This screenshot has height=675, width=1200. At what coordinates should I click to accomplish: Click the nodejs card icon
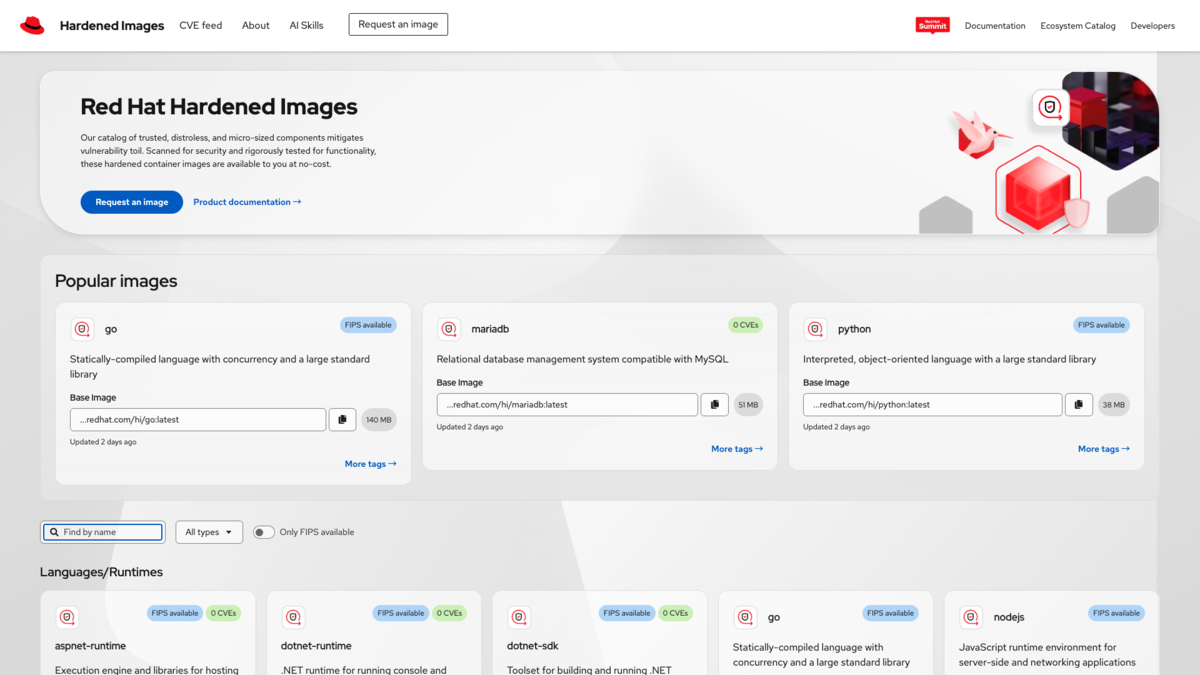pyautogui.click(x=971, y=617)
